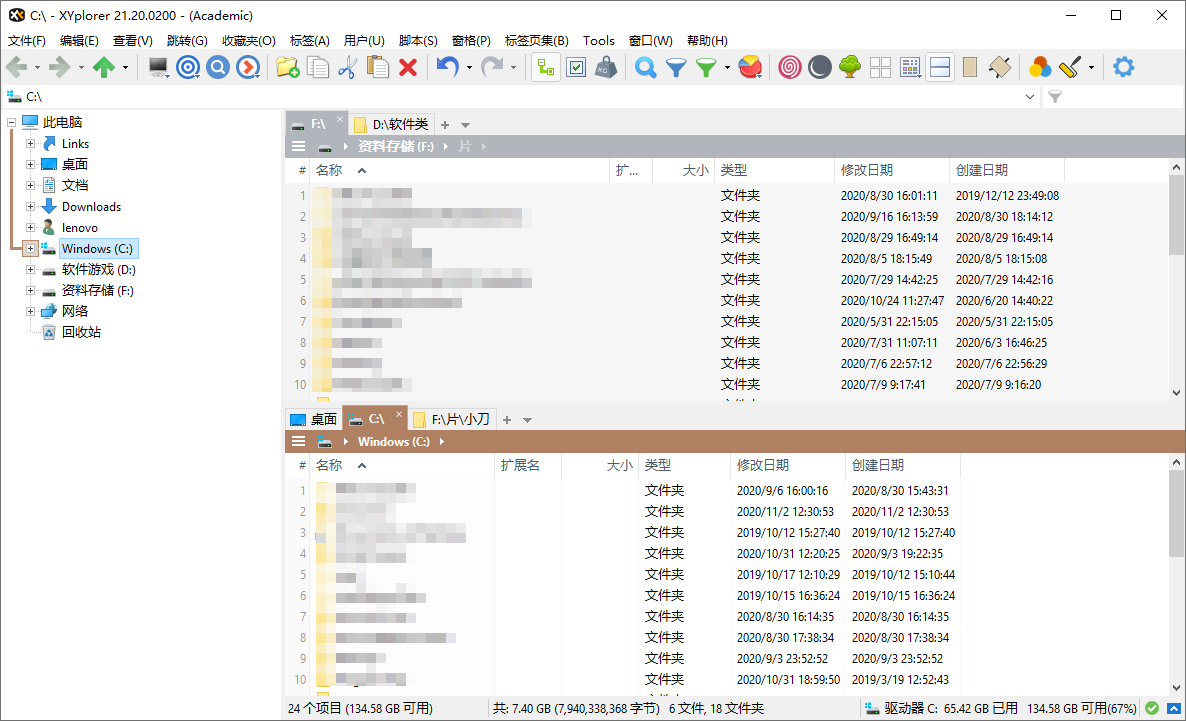Toggle the horizontal dual pane layout

(x=941, y=67)
